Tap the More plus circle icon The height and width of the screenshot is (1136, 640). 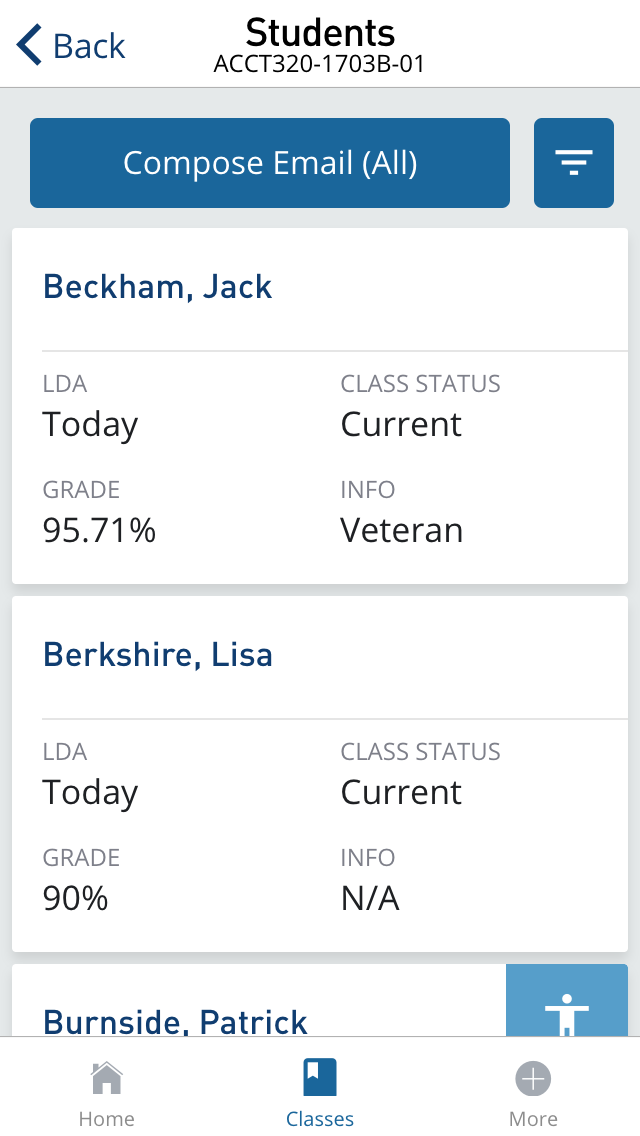coord(533,1079)
